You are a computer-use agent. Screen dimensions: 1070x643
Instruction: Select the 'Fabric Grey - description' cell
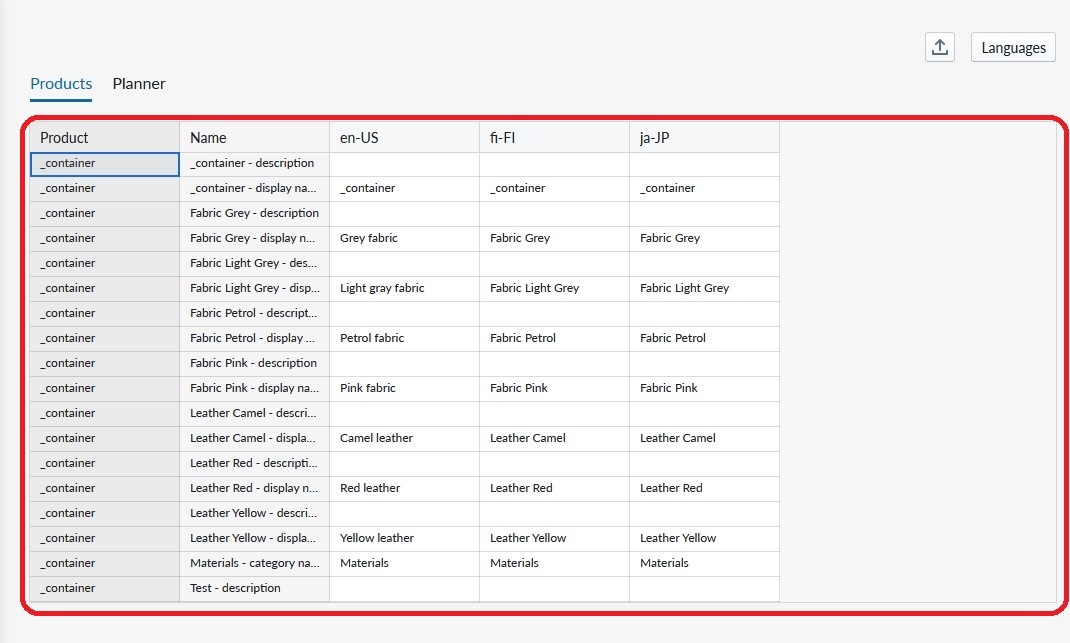click(255, 214)
